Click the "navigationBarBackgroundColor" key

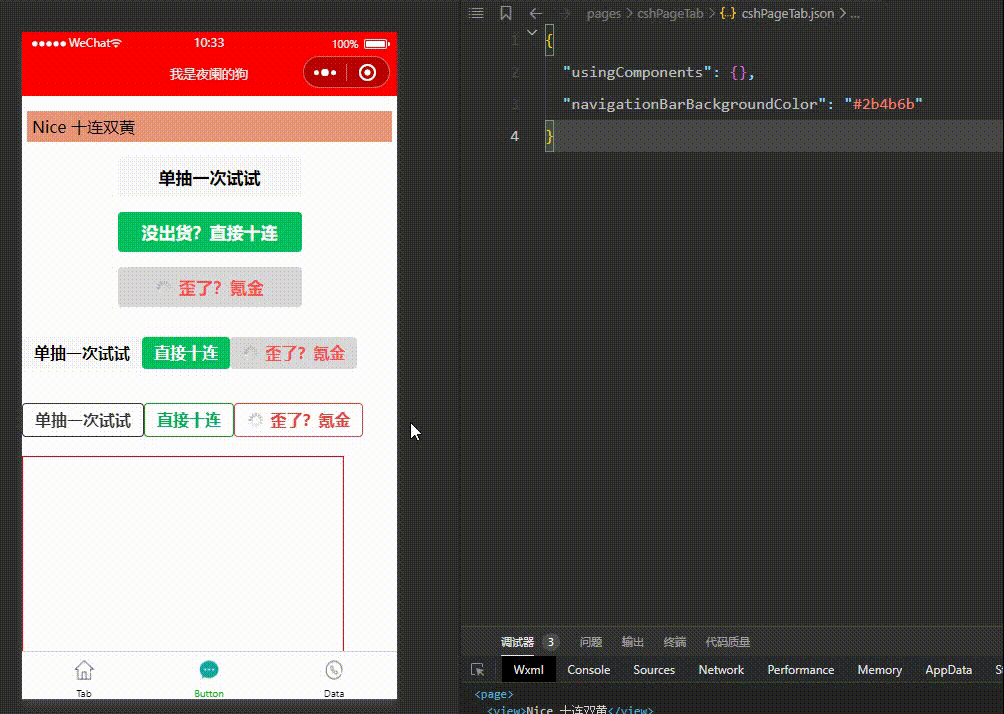pyautogui.click(x=694, y=104)
